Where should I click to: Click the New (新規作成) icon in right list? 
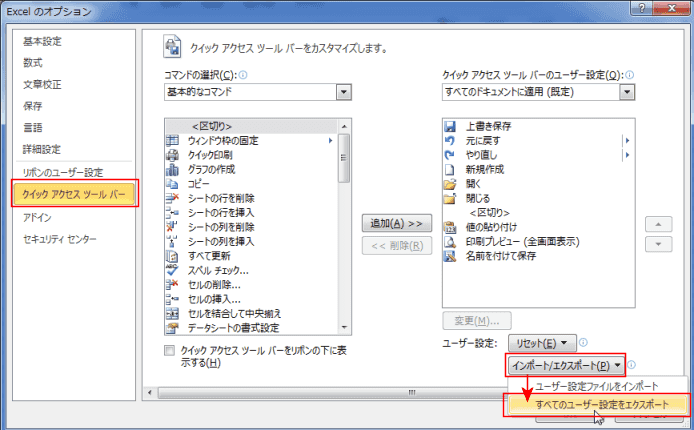(450, 169)
